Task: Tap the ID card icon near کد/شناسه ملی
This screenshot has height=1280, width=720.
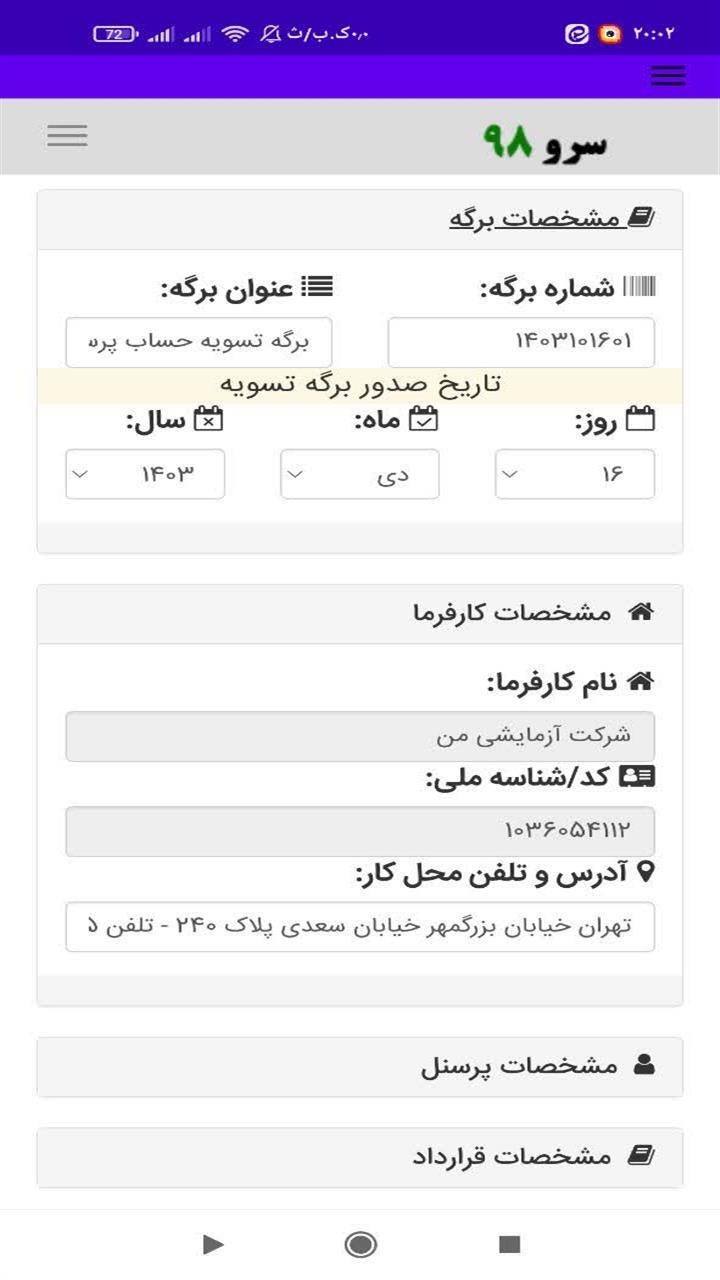Action: pyautogui.click(x=637, y=776)
